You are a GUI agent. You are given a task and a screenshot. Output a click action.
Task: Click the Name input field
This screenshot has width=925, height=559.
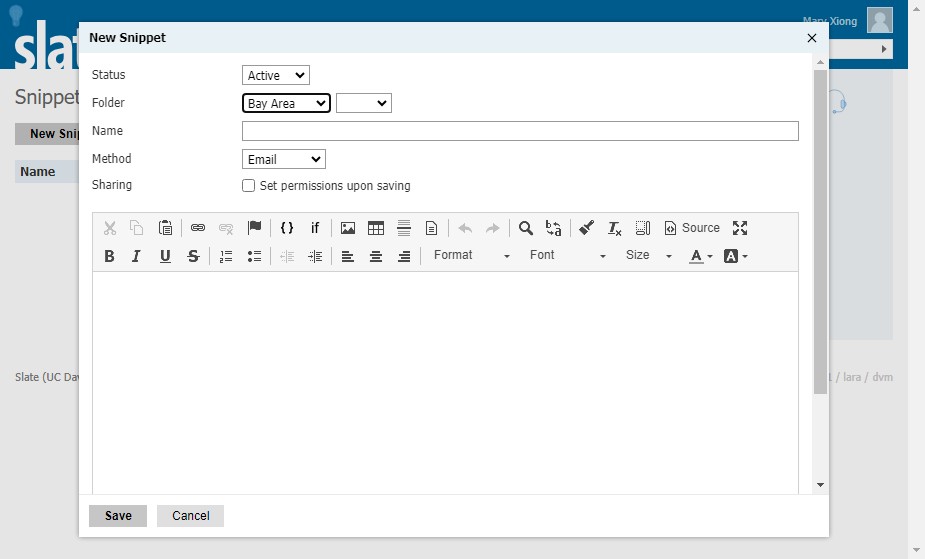tap(520, 131)
